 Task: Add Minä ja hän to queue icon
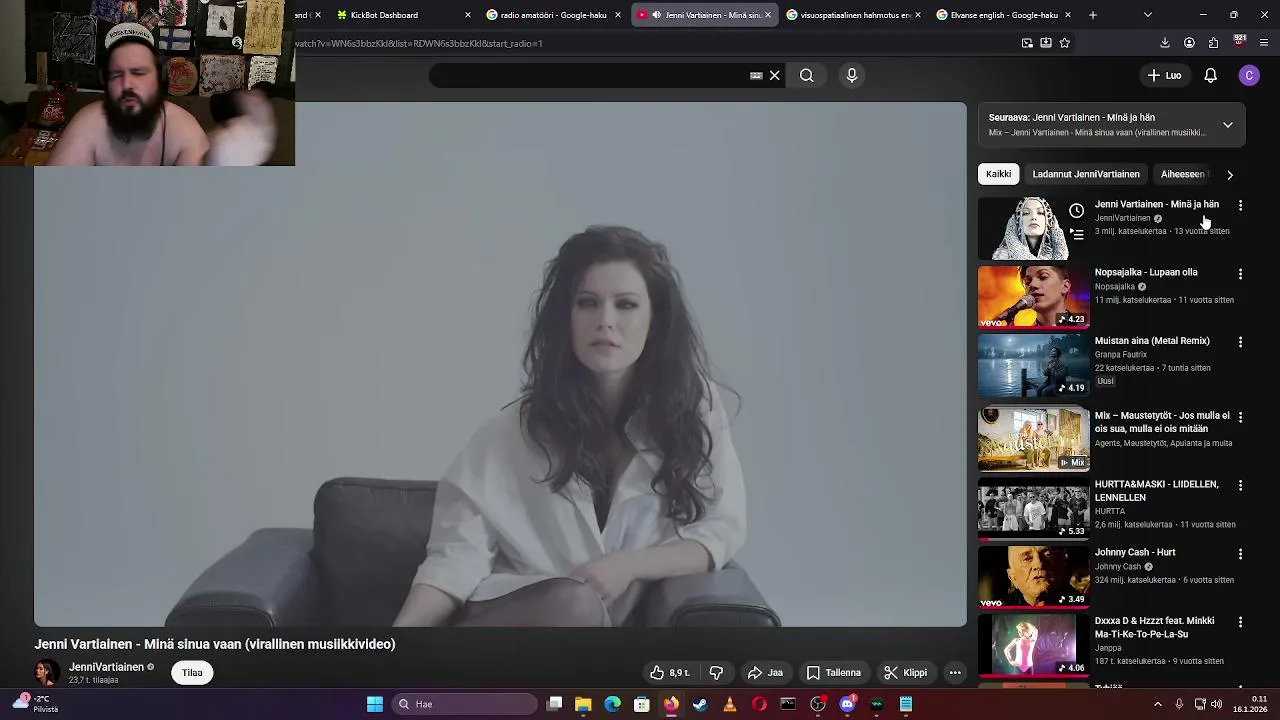(x=1076, y=234)
